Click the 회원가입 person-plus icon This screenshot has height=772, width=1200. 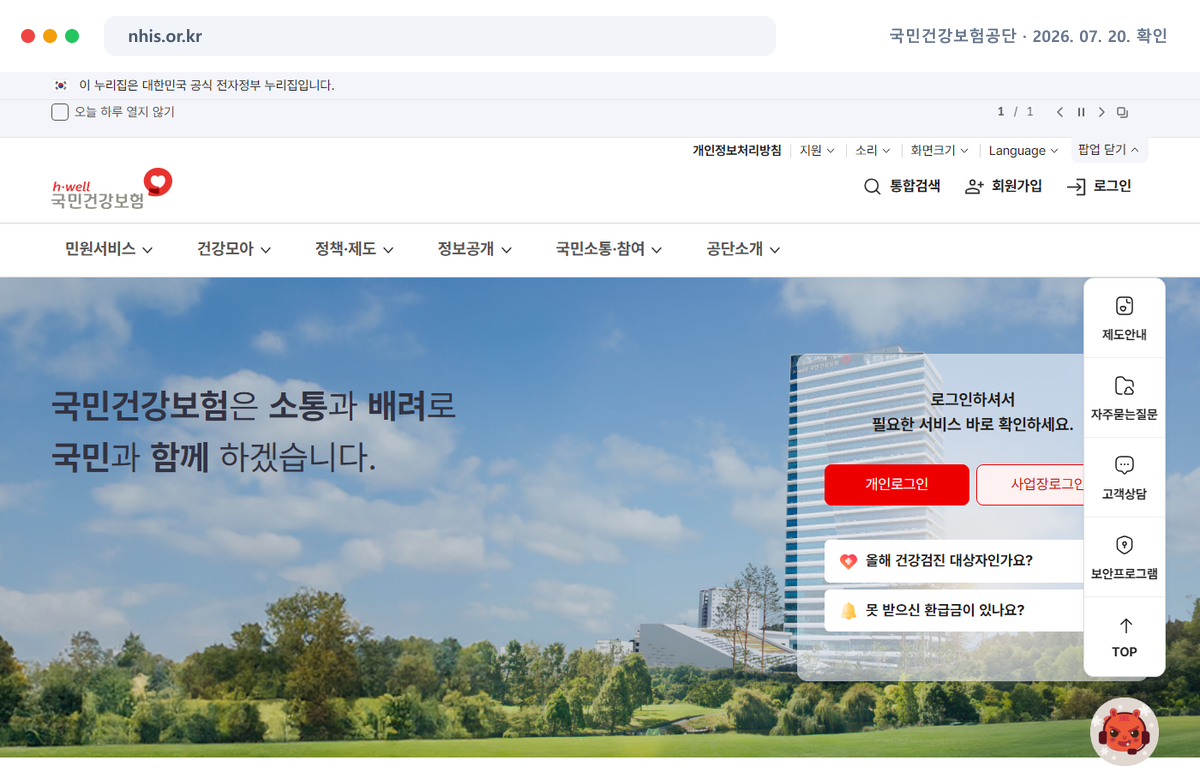click(975, 186)
